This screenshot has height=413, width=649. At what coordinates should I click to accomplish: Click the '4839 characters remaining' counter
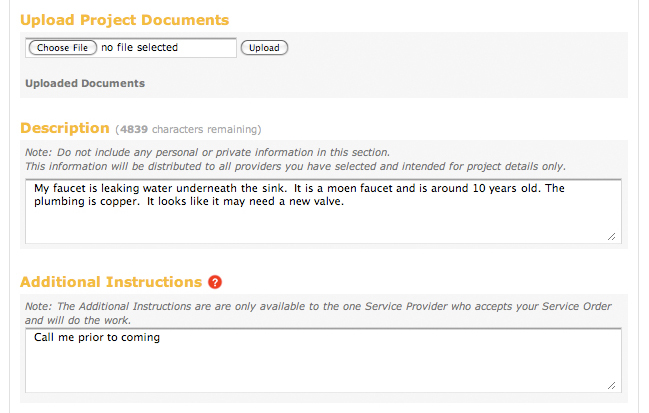click(188, 130)
